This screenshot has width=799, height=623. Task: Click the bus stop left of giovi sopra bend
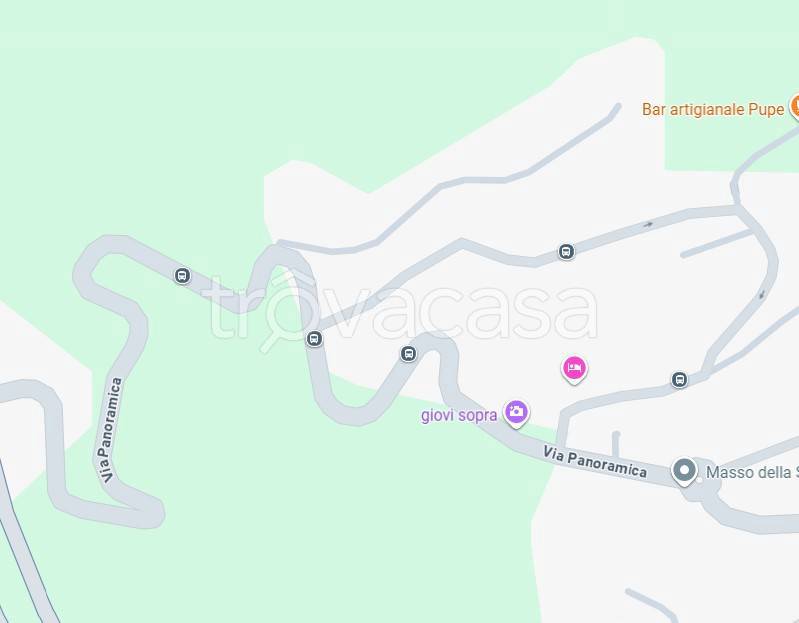point(408,354)
